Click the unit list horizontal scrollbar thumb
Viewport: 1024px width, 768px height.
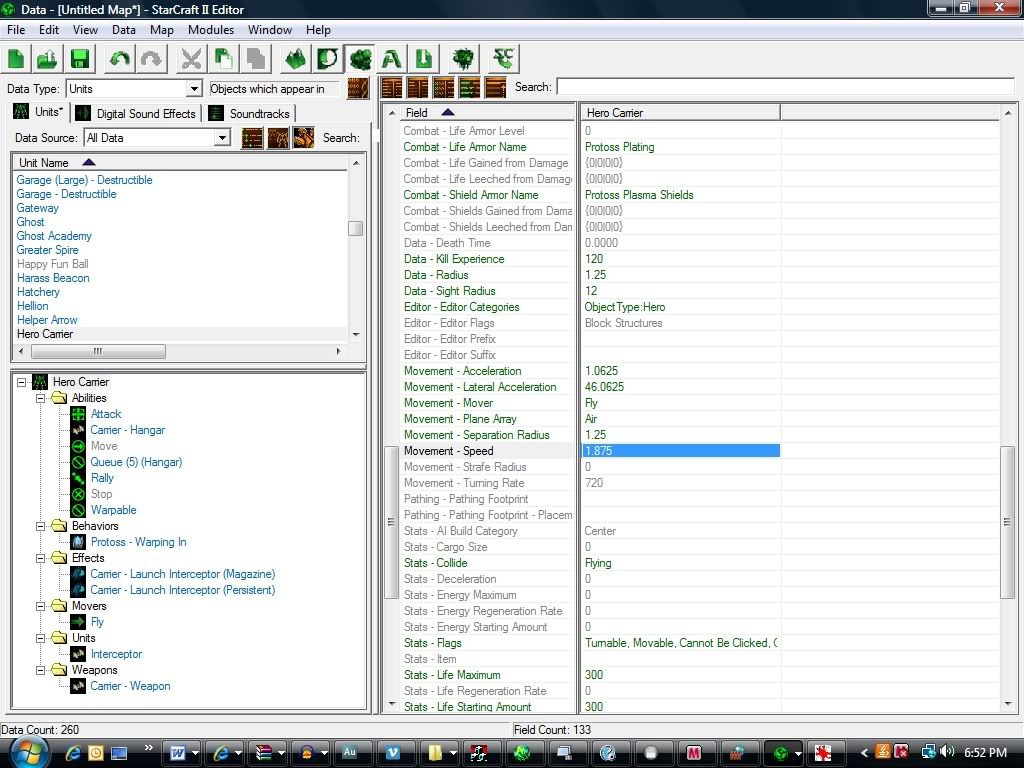(98, 351)
